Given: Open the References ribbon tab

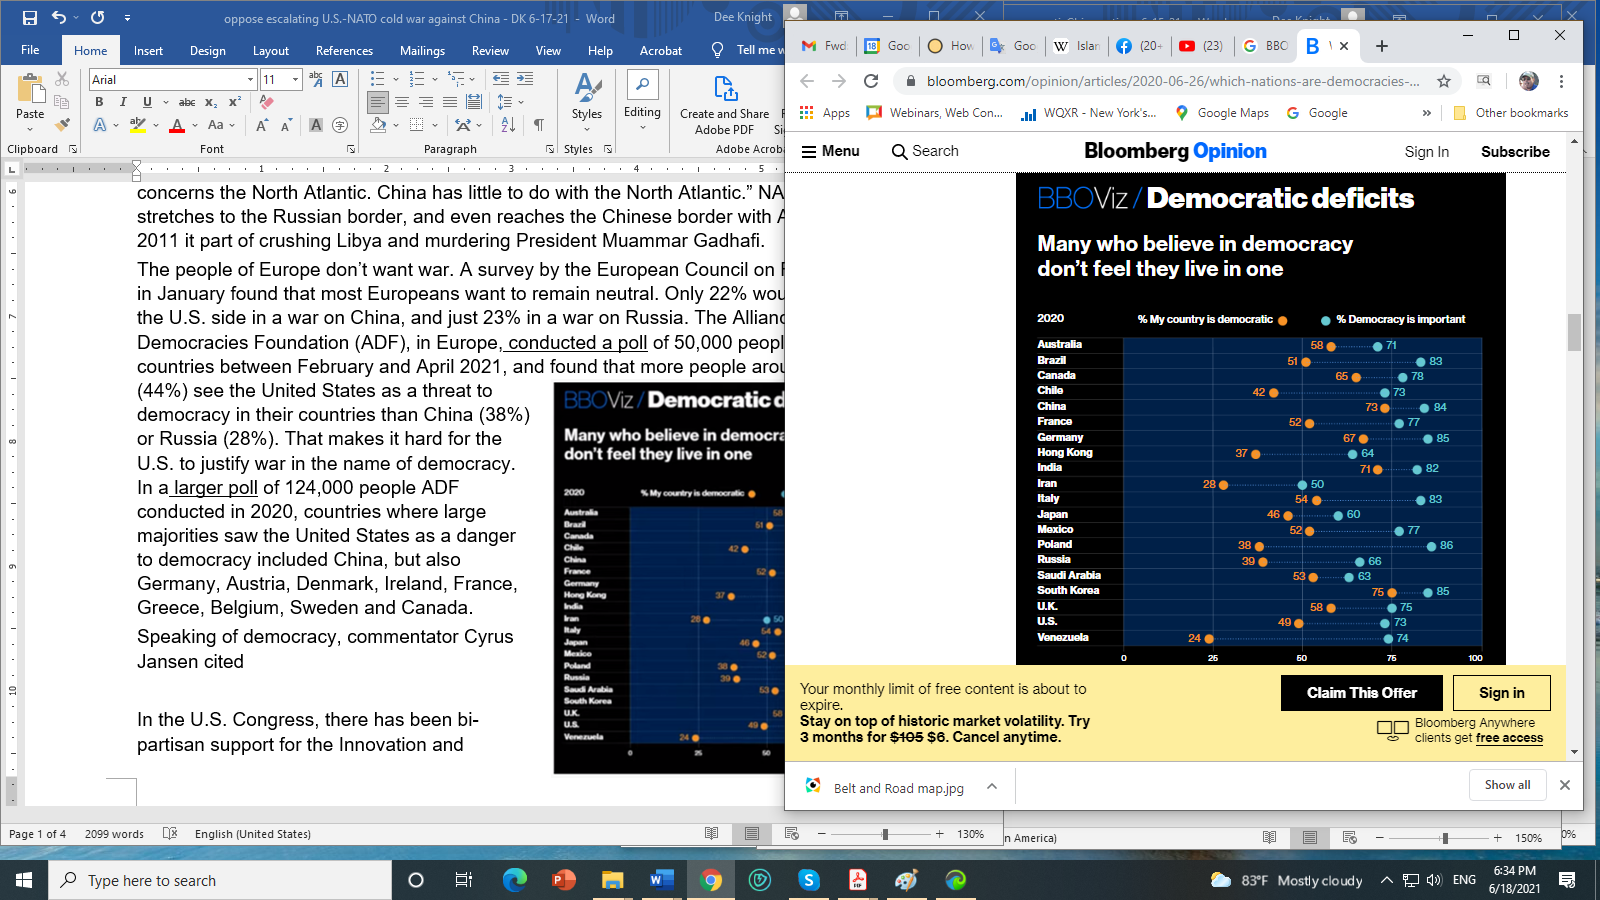Looking at the screenshot, I should [344, 50].
